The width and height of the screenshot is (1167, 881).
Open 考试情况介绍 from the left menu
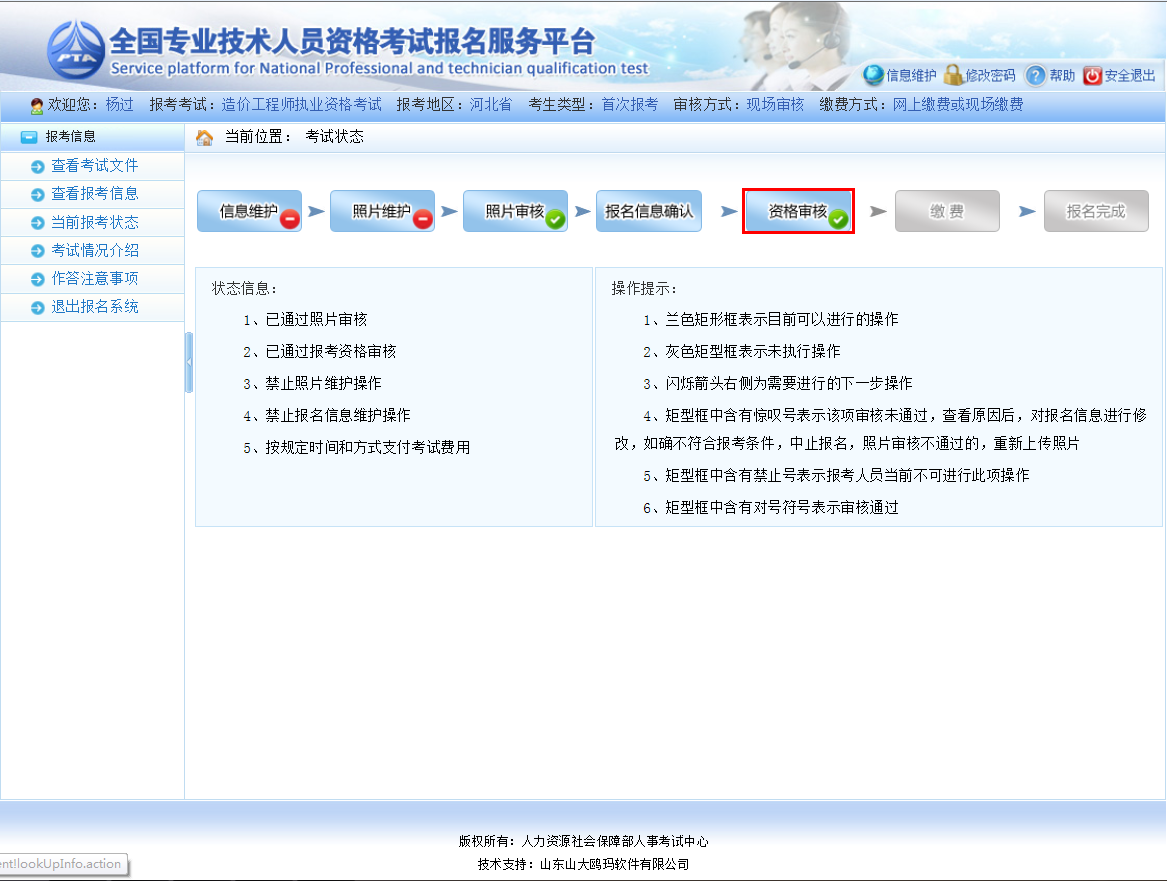pyautogui.click(x=94, y=250)
